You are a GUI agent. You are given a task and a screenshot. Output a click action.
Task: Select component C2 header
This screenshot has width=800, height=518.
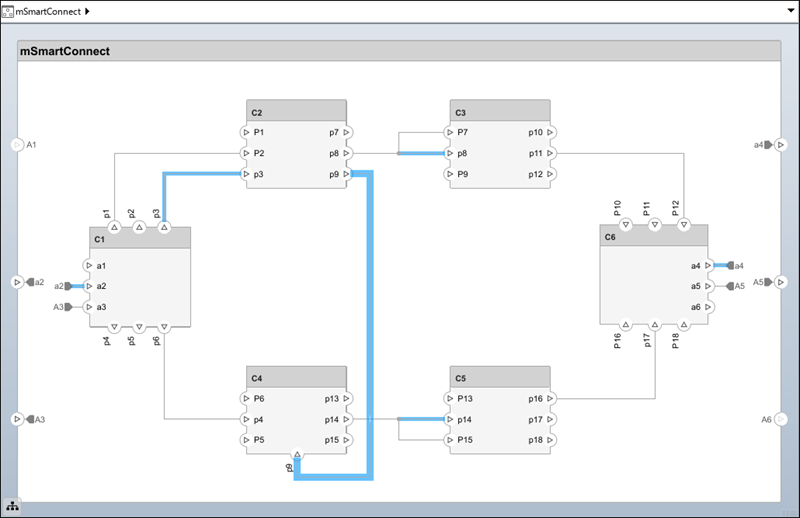pos(296,111)
